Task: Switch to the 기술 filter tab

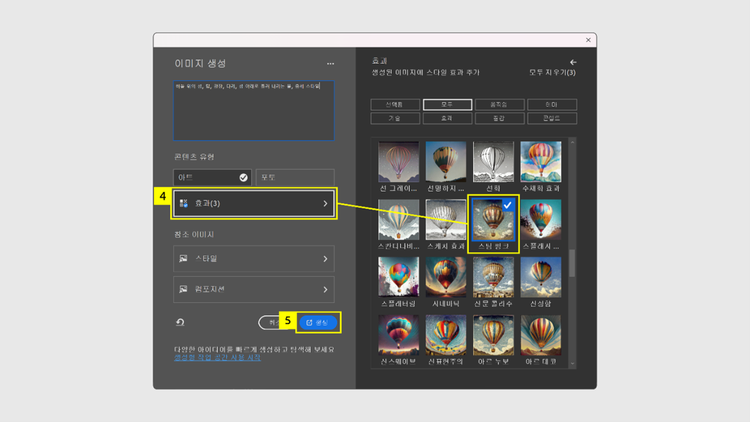Action: tap(395, 118)
